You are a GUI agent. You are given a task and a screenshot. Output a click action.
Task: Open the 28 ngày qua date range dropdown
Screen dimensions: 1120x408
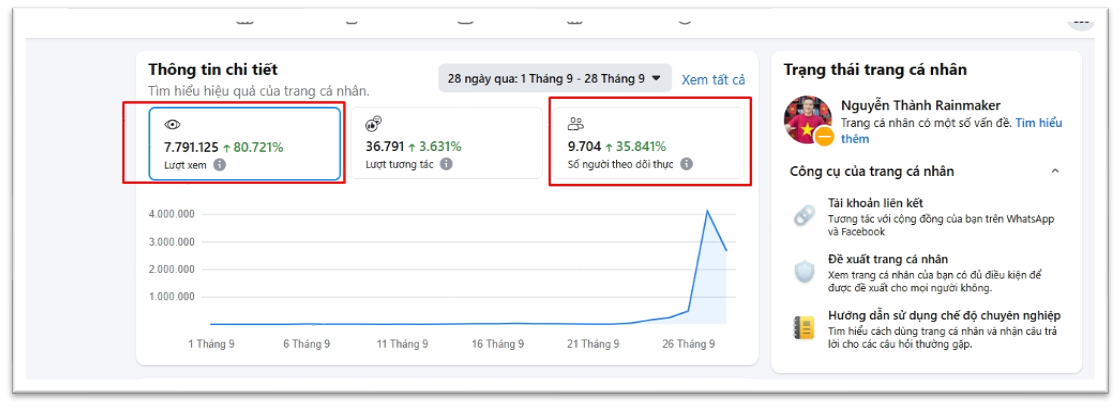pyautogui.click(x=555, y=79)
